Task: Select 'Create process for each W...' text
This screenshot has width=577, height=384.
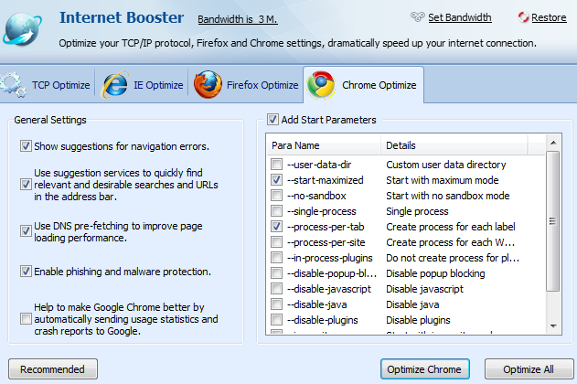Action: 450,242
